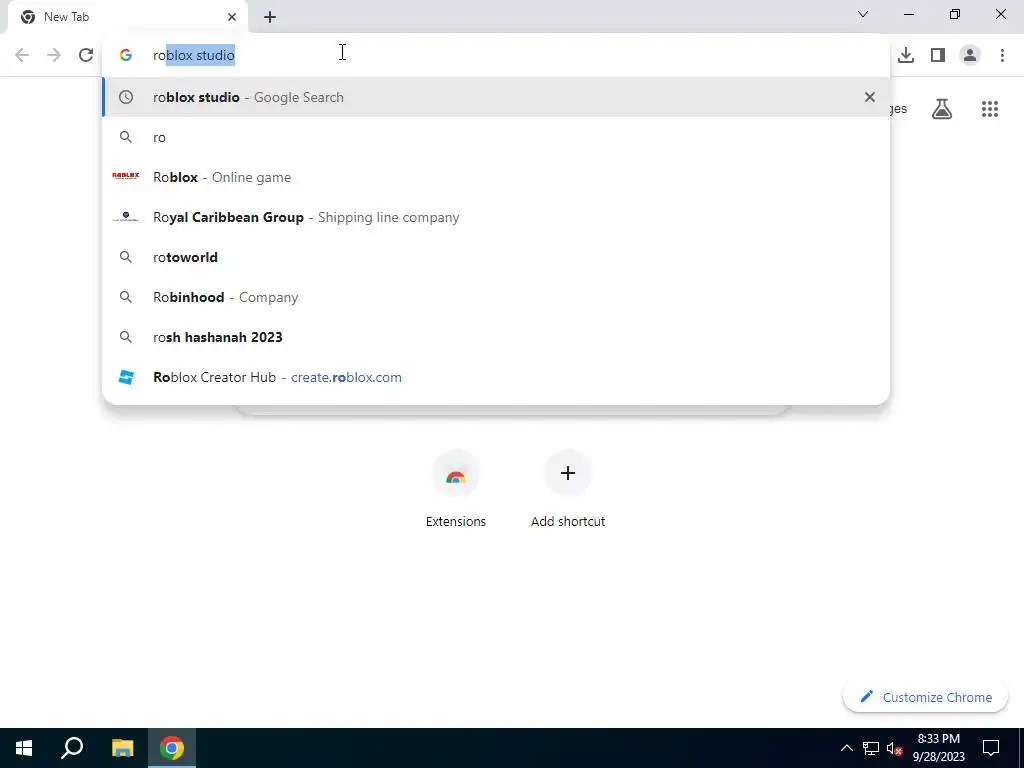Open a new tab with plus button

[270, 17]
